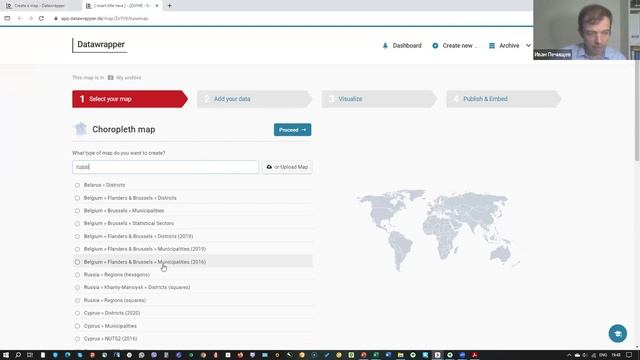This screenshot has height=360, width=640.
Task: Open a new browser tab
Action: click(x=169, y=6)
